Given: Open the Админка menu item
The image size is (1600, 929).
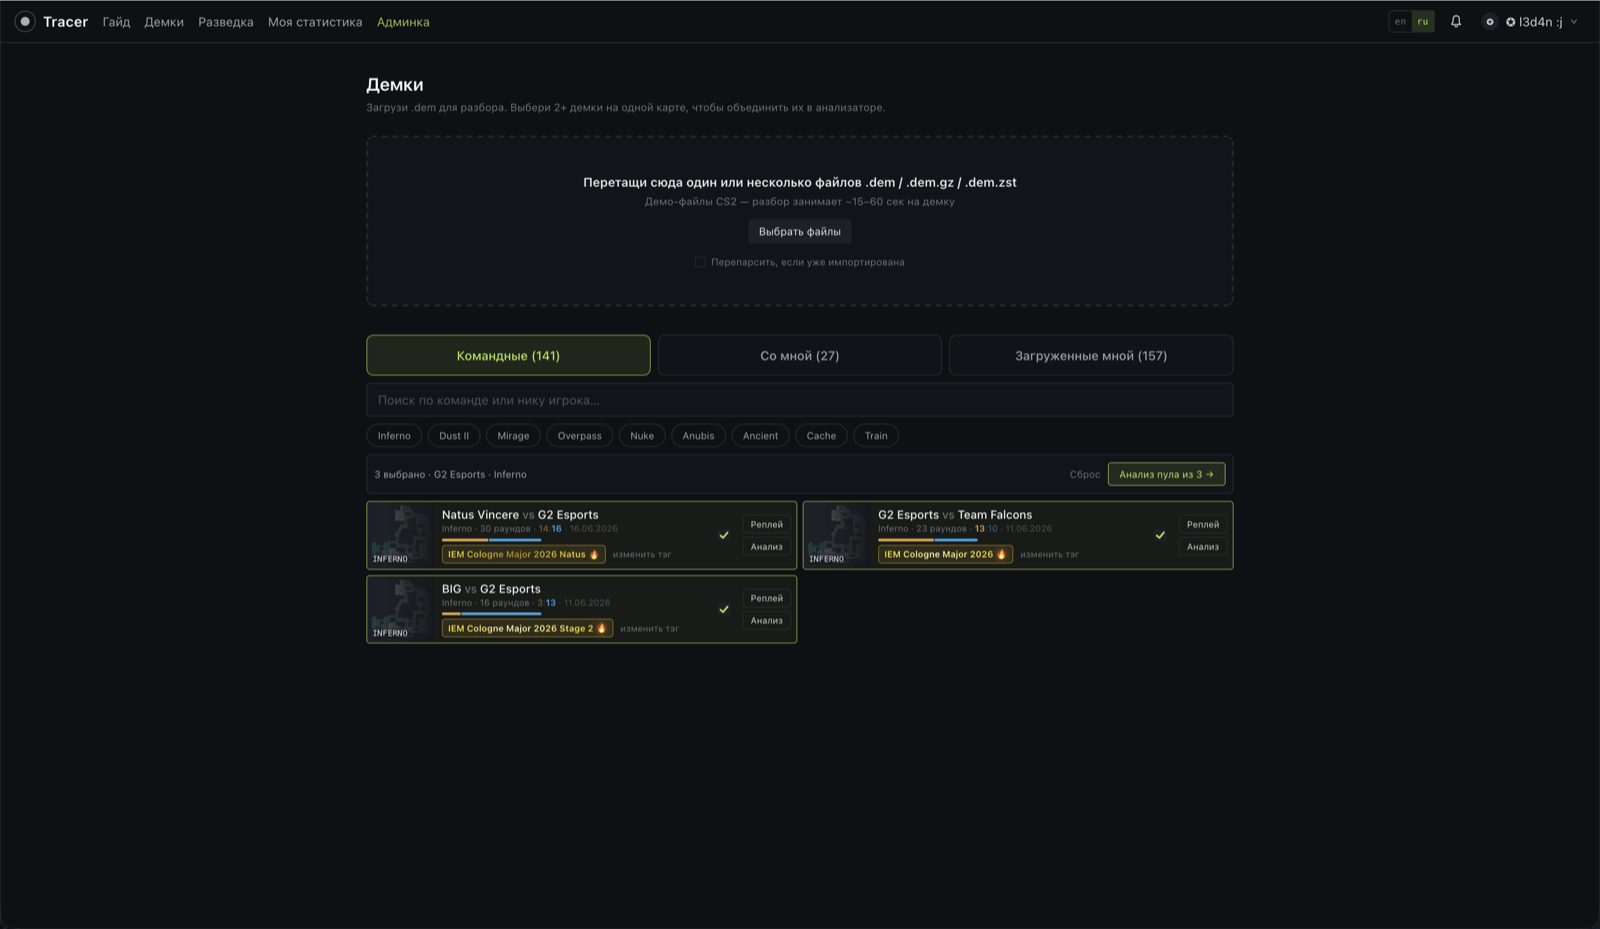Looking at the screenshot, I should click(x=403, y=22).
